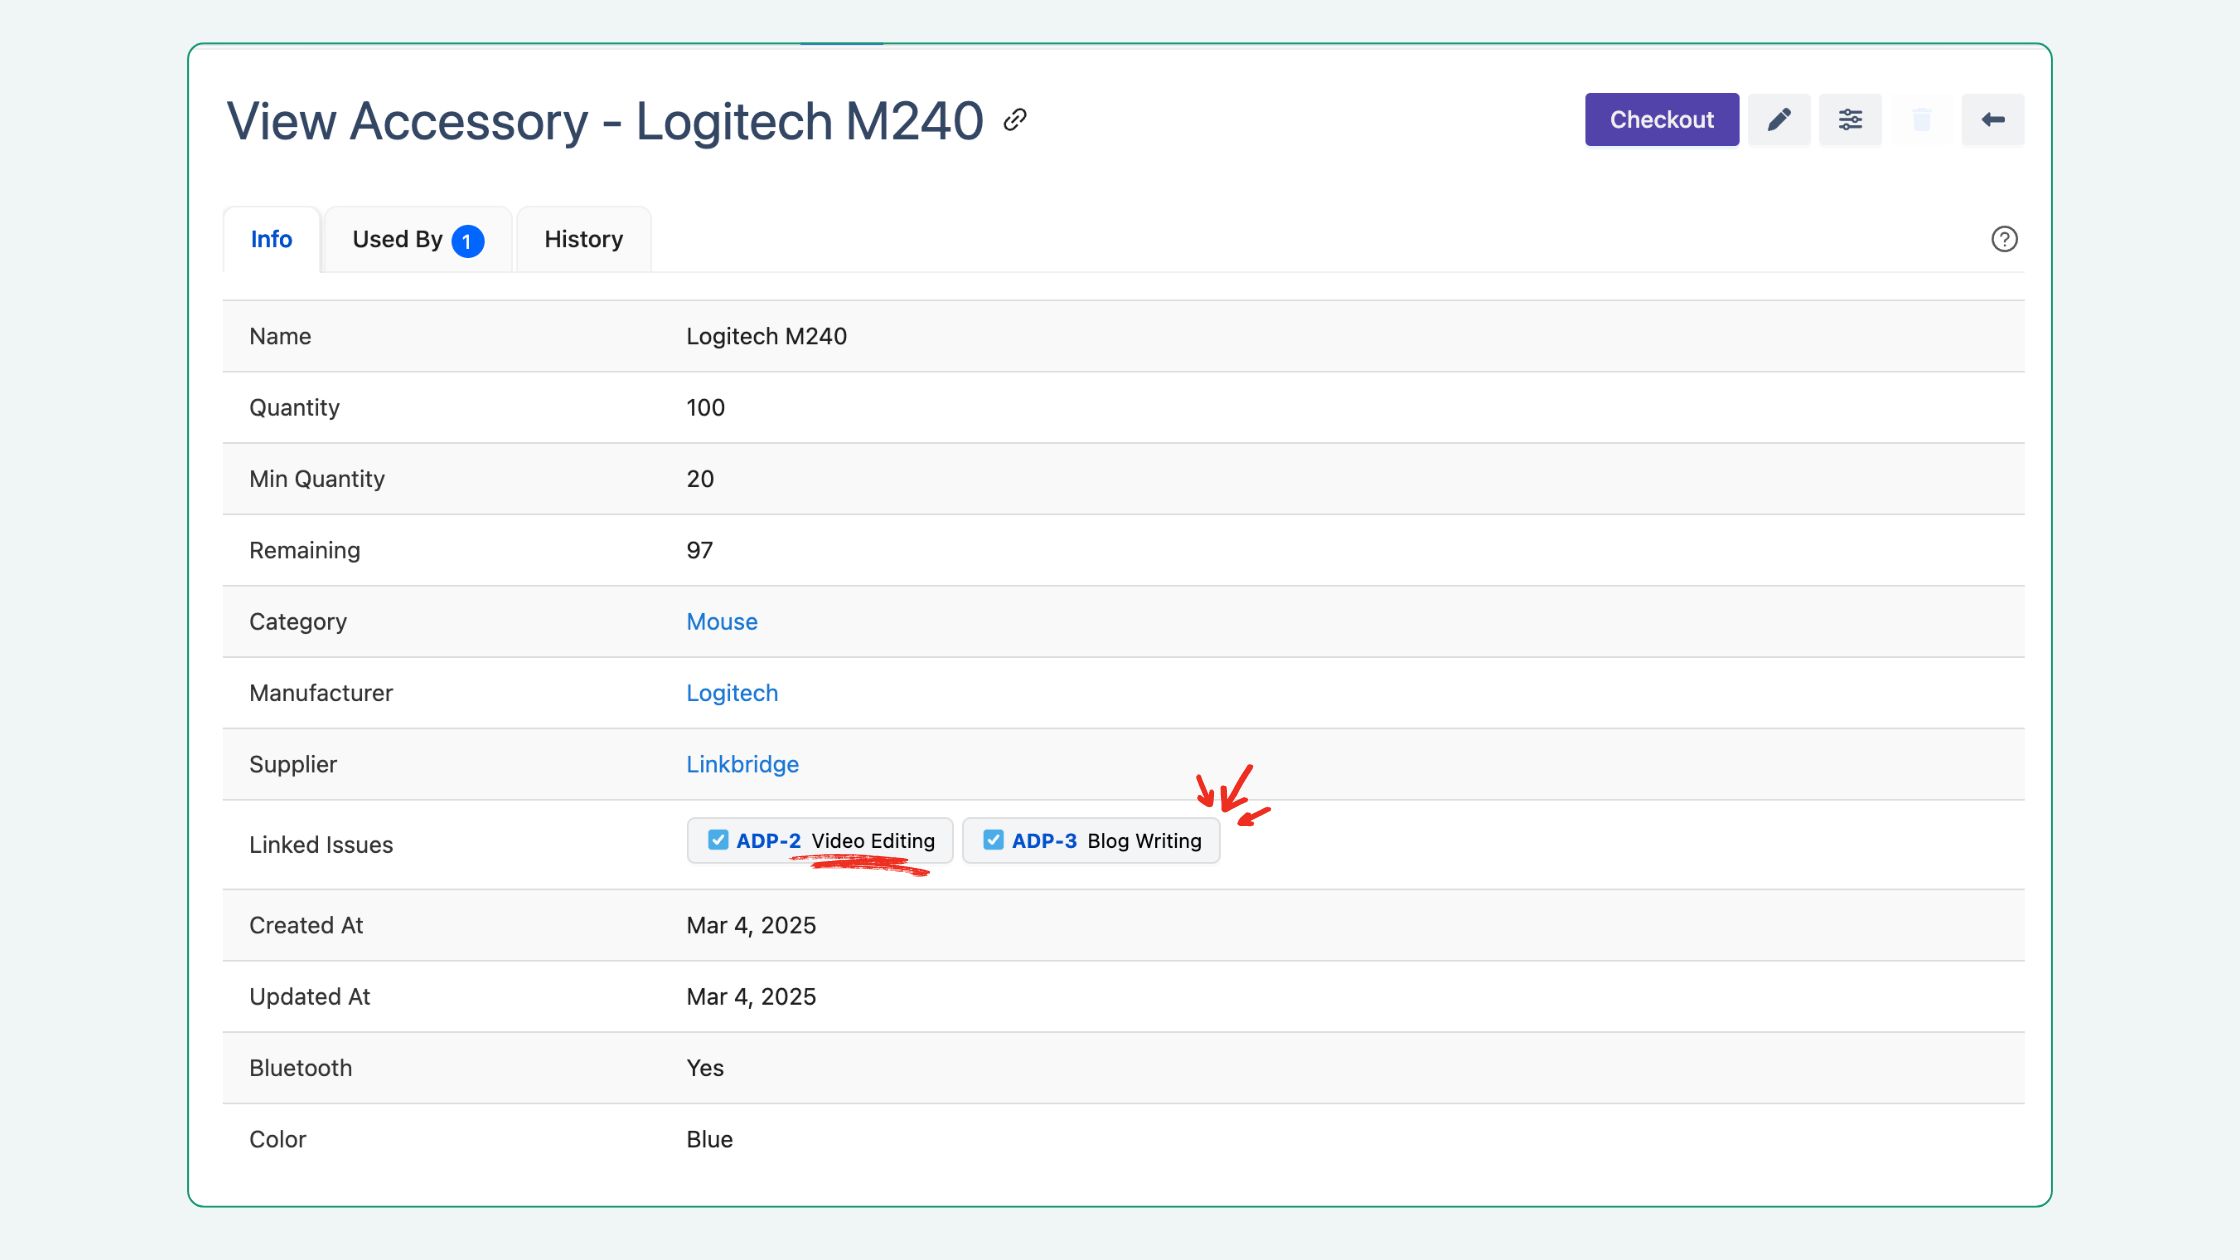This screenshot has width=2240, height=1260.
Task: Click the Used By count badge
Action: 466,239
